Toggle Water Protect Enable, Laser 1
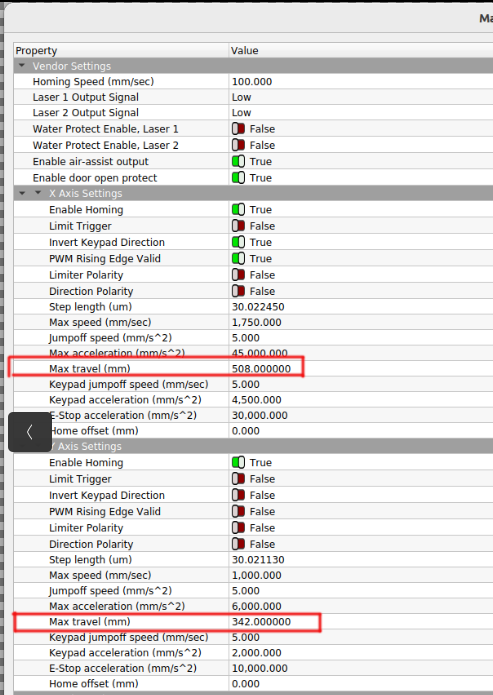 click(x=239, y=129)
